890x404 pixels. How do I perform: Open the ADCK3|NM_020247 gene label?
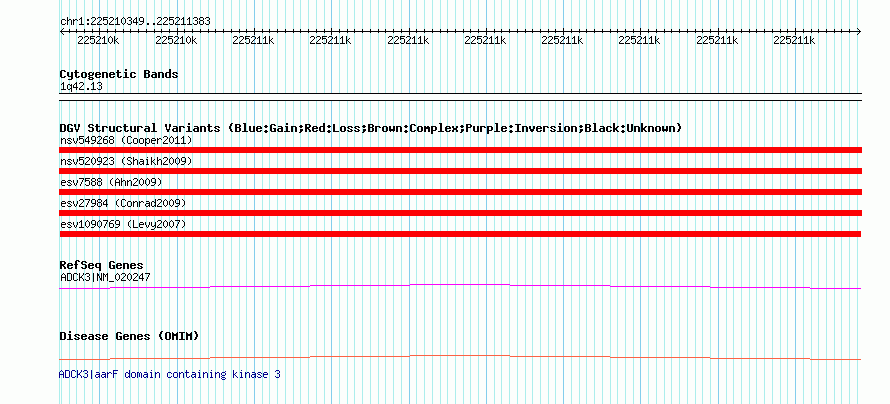click(105, 277)
